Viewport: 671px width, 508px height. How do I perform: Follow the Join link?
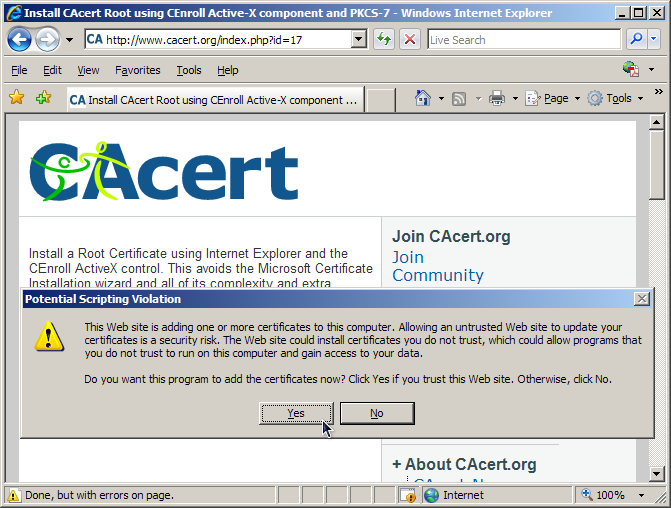[x=408, y=257]
